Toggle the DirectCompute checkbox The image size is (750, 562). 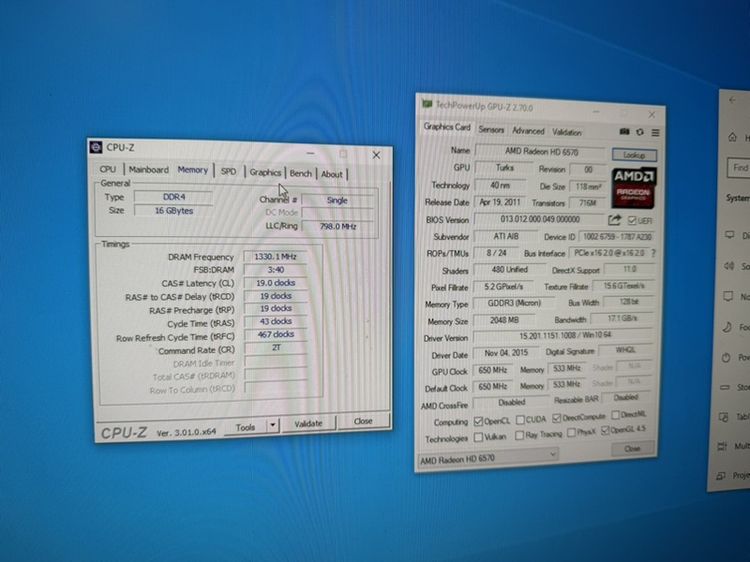[x=556, y=418]
